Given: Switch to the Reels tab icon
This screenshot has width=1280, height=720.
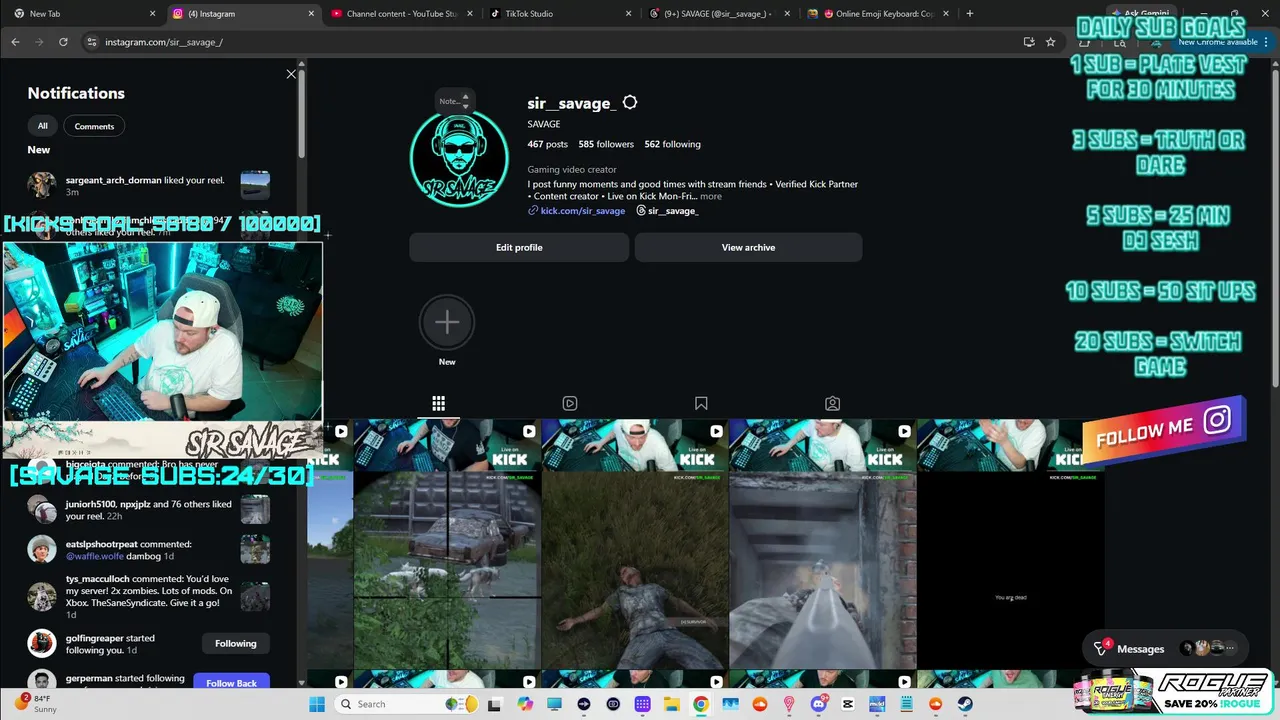Looking at the screenshot, I should [570, 403].
